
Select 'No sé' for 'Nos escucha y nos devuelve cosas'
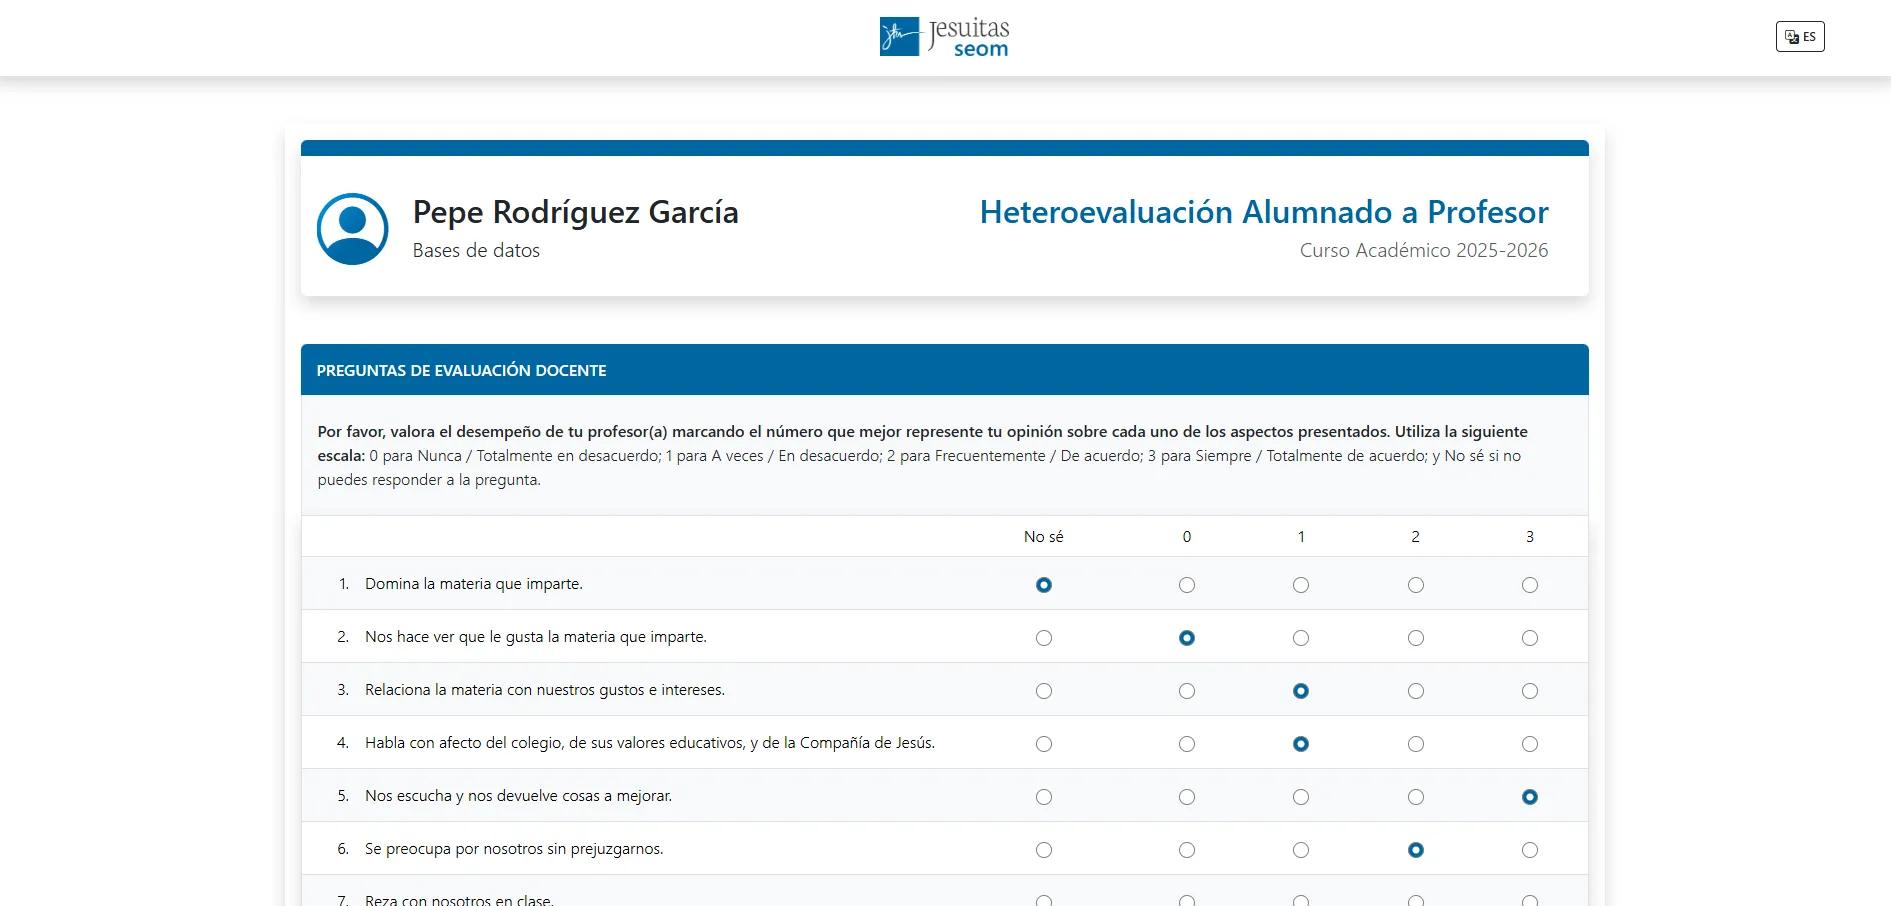point(1044,797)
